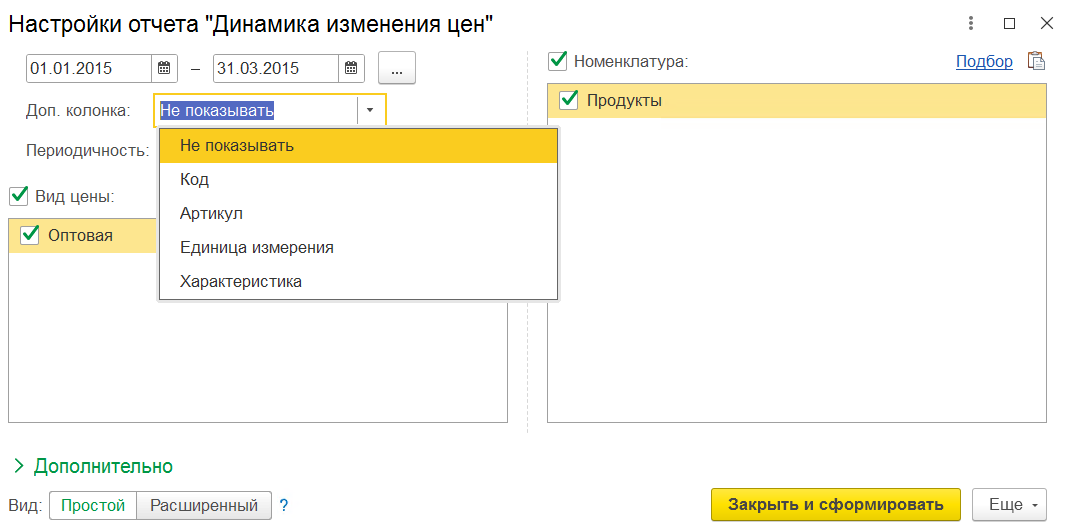1065x531 pixels.
Task: Click the Закрыть и сформировать button
Action: pyautogui.click(x=836, y=505)
